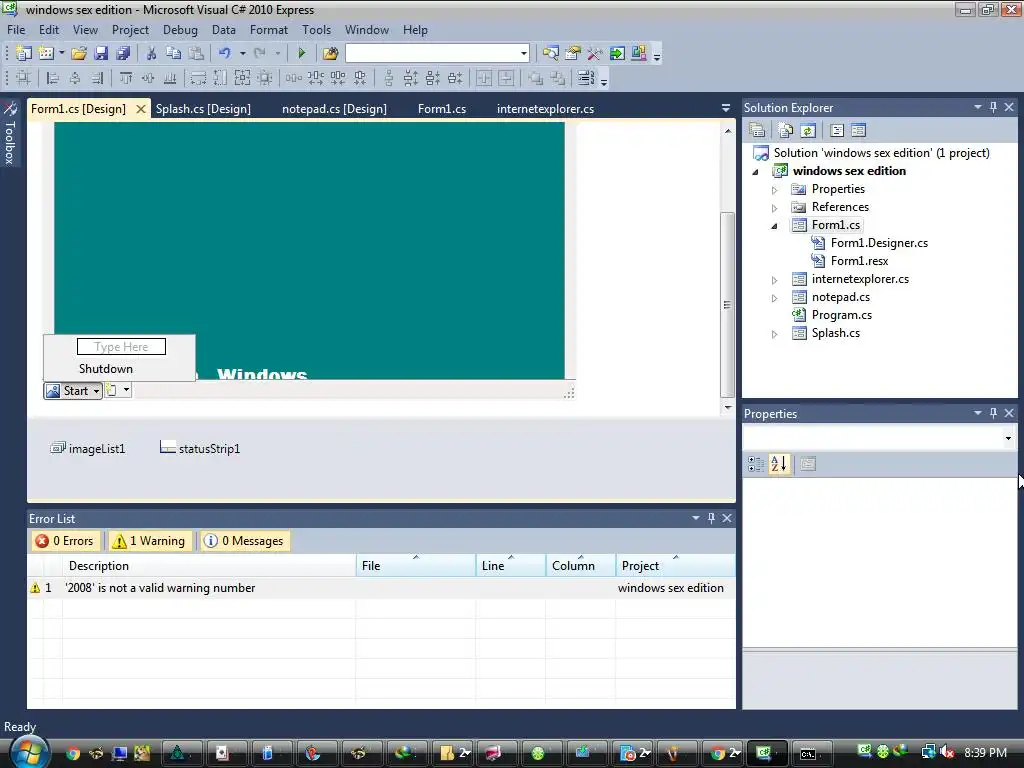The image size is (1024, 768).
Task: Pin the Error List panel
Action: click(711, 518)
